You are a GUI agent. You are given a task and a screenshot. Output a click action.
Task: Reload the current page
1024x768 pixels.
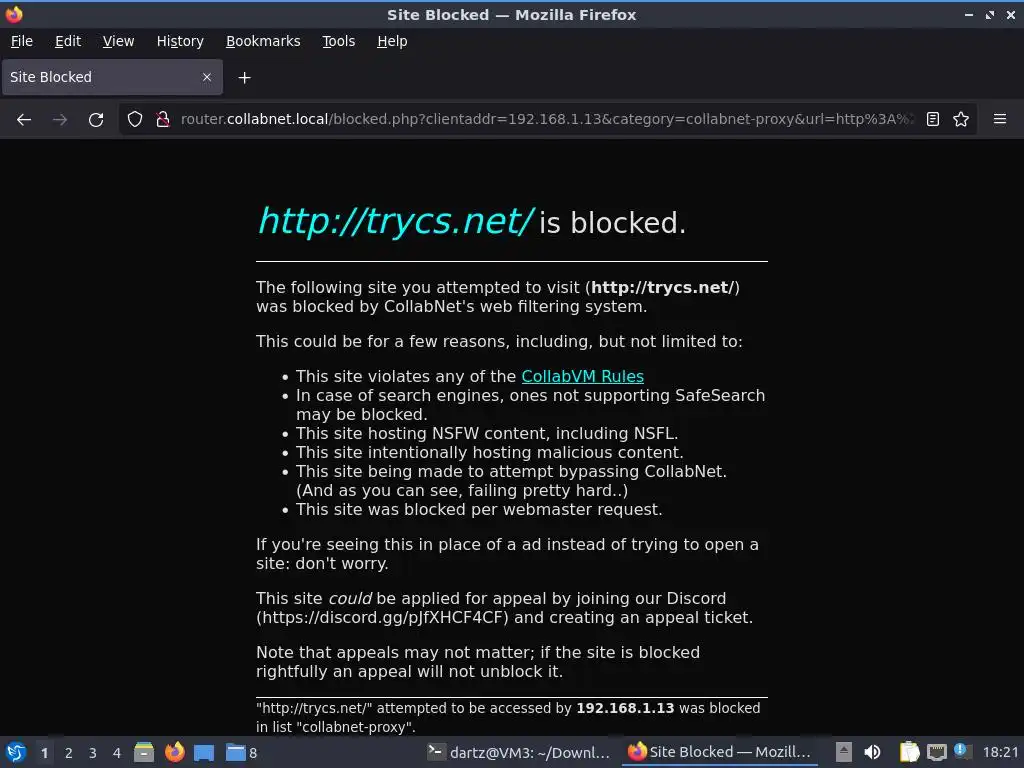(x=96, y=120)
